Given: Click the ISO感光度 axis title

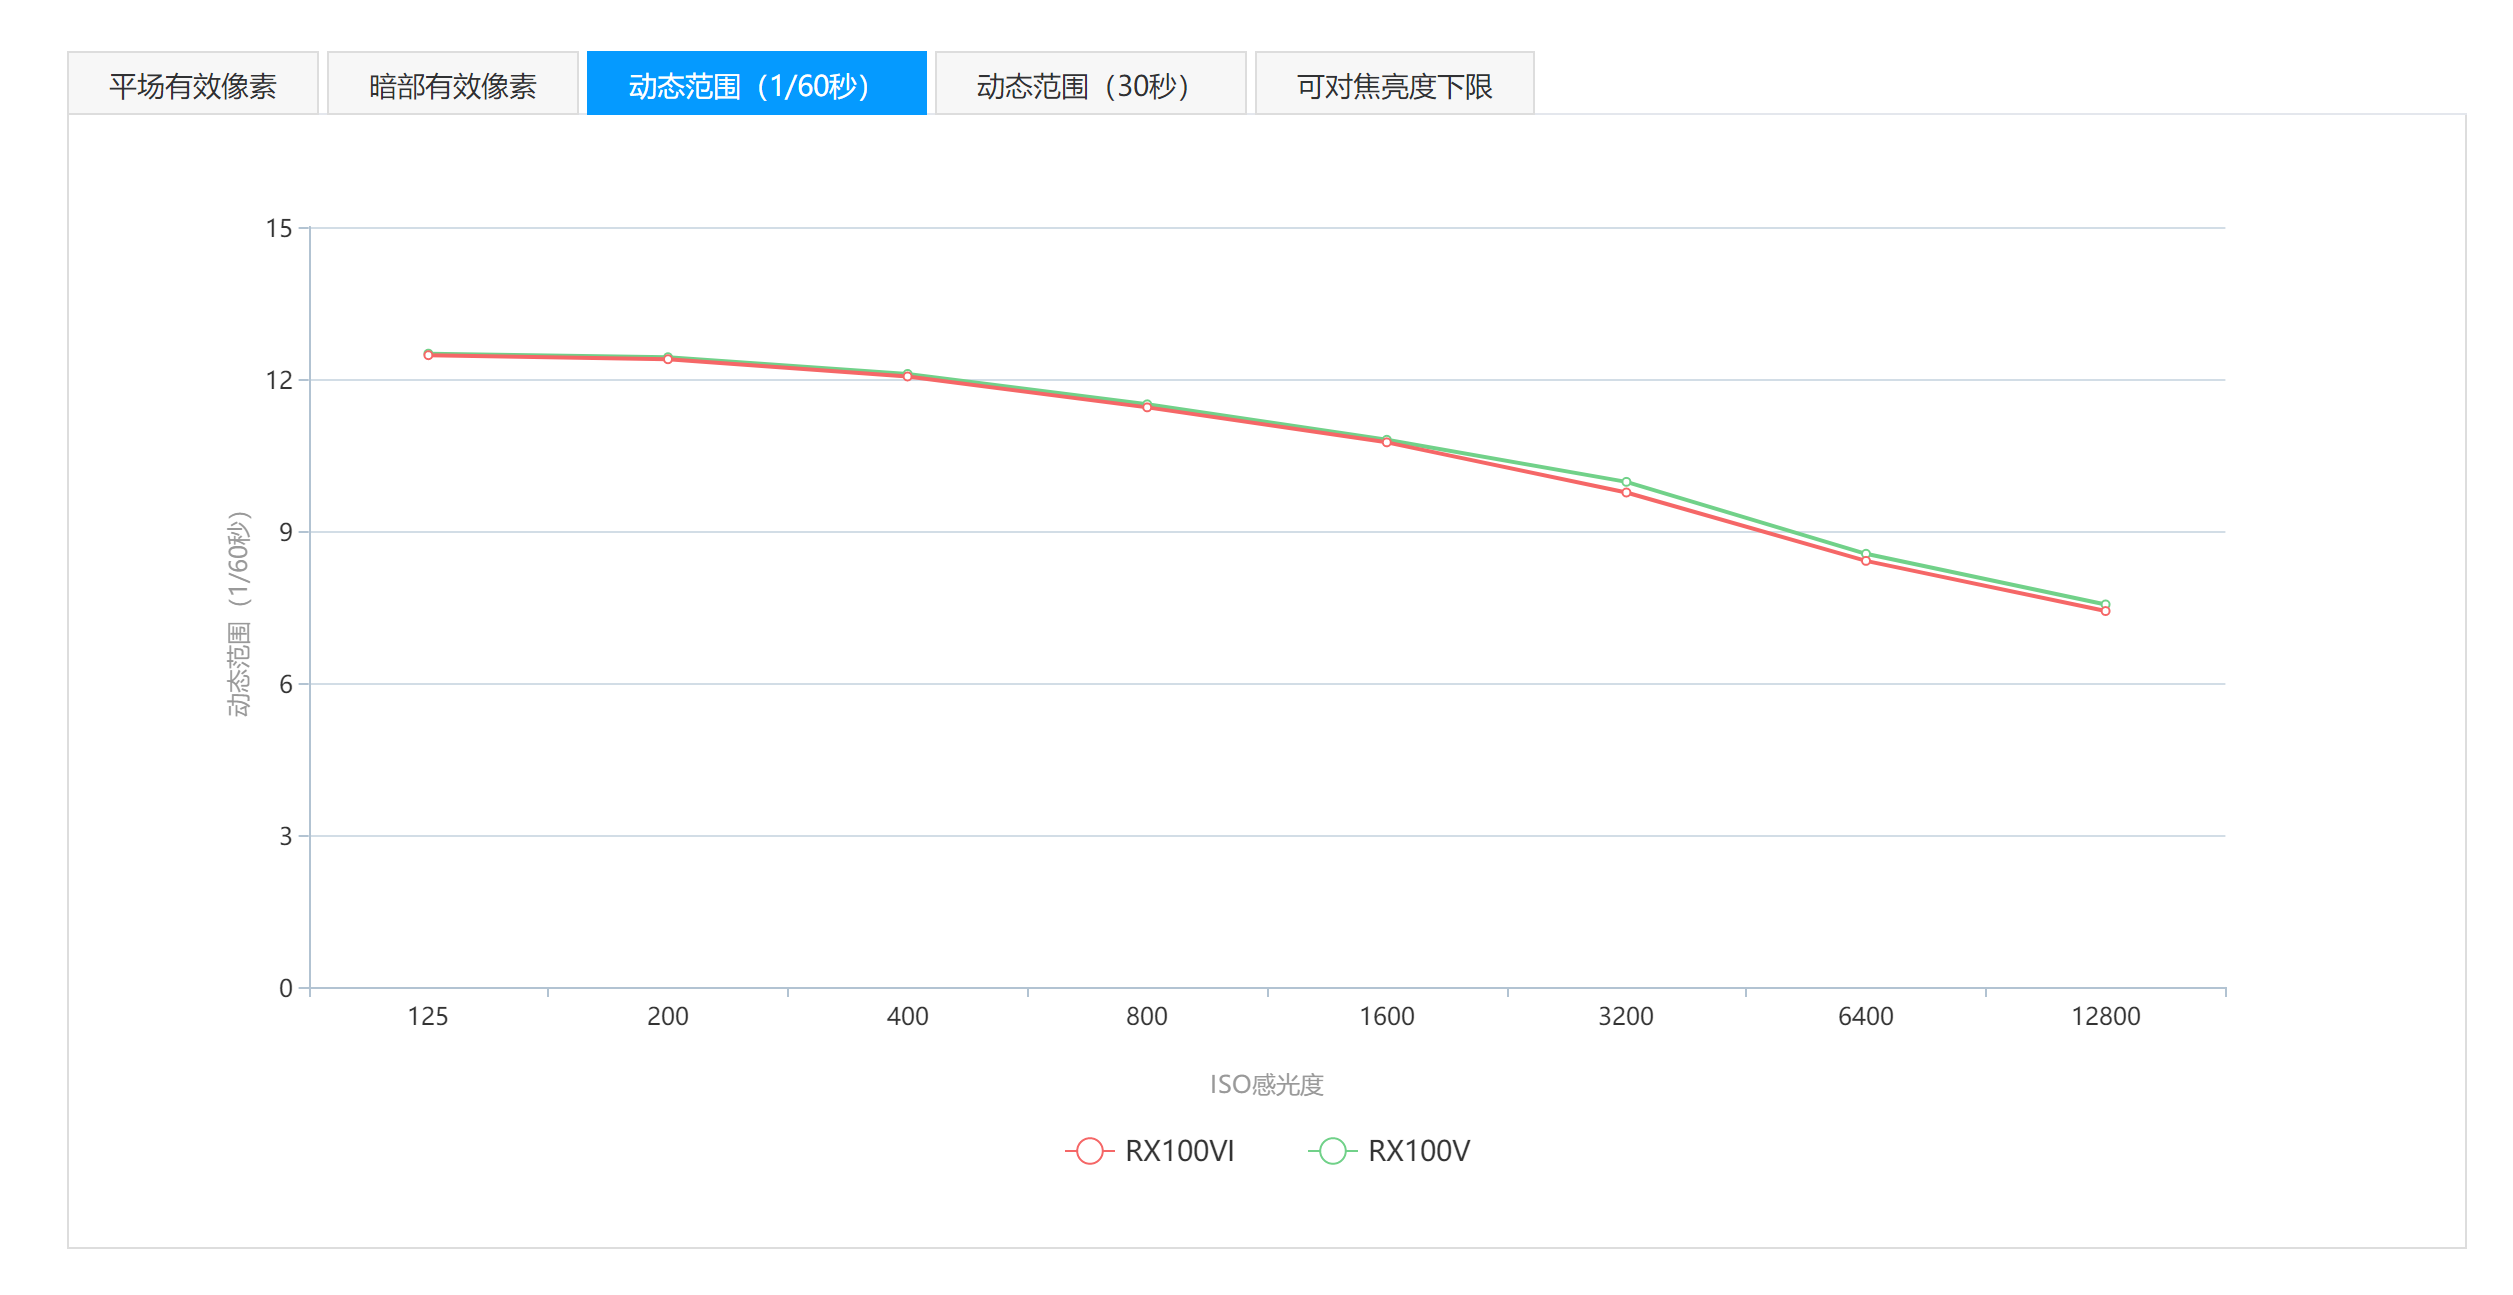Looking at the screenshot, I should point(1266,1084).
